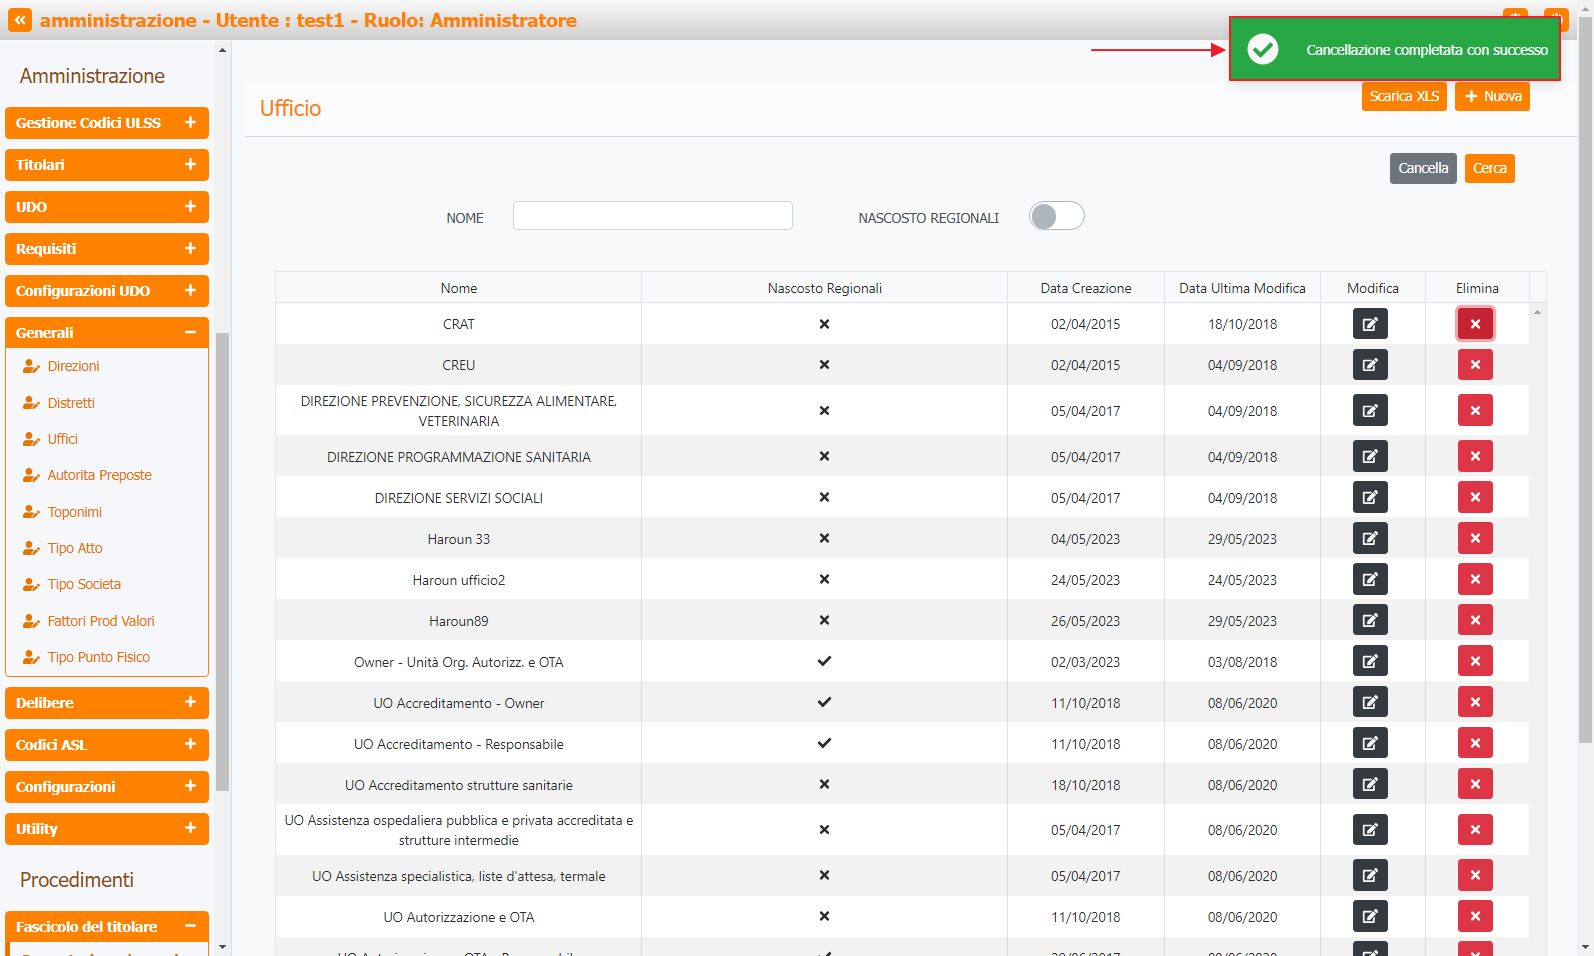Click the Nuova button
The width and height of the screenshot is (1594, 956).
1492,96
